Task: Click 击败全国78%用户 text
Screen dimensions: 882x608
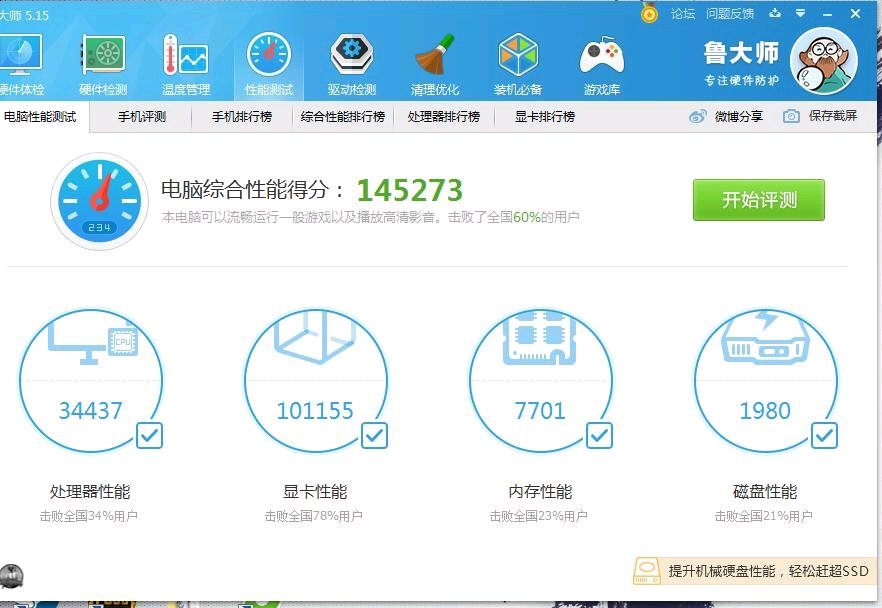Action: [314, 516]
